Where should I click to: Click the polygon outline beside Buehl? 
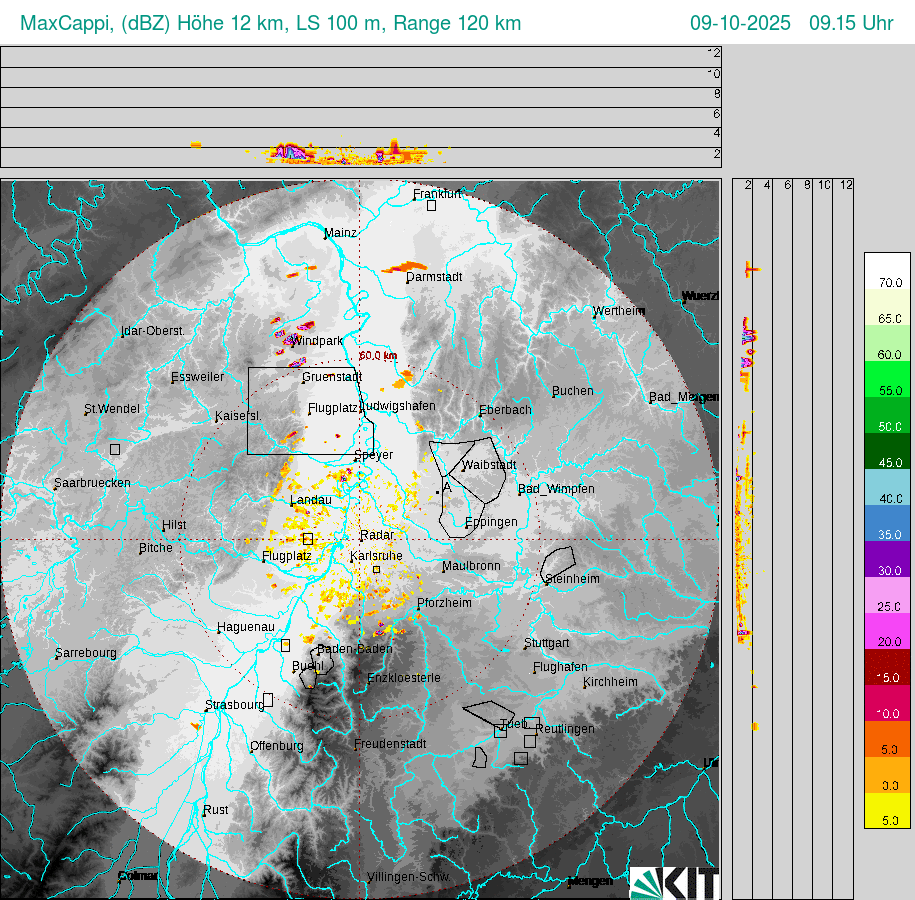(309, 676)
